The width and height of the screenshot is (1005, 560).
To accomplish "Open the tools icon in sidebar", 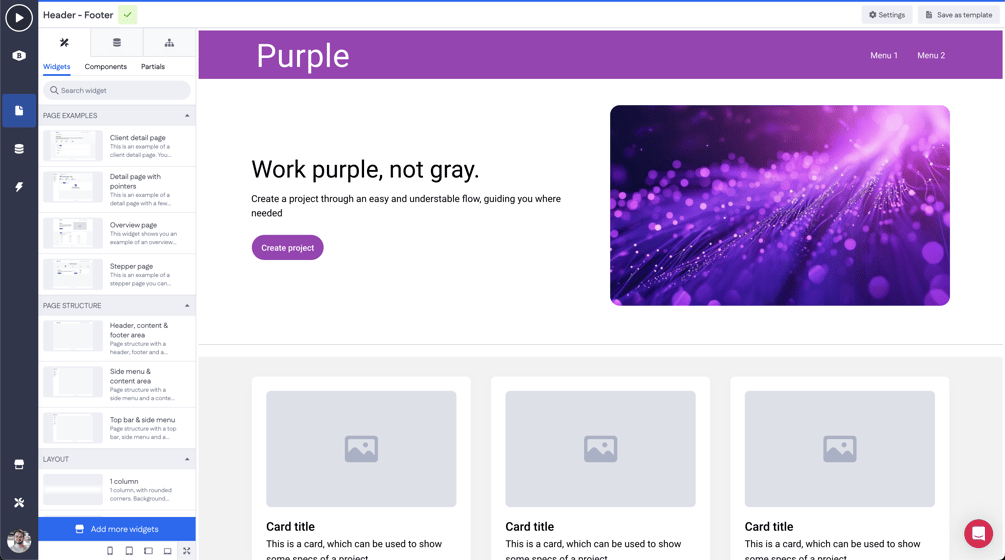I will (19, 502).
